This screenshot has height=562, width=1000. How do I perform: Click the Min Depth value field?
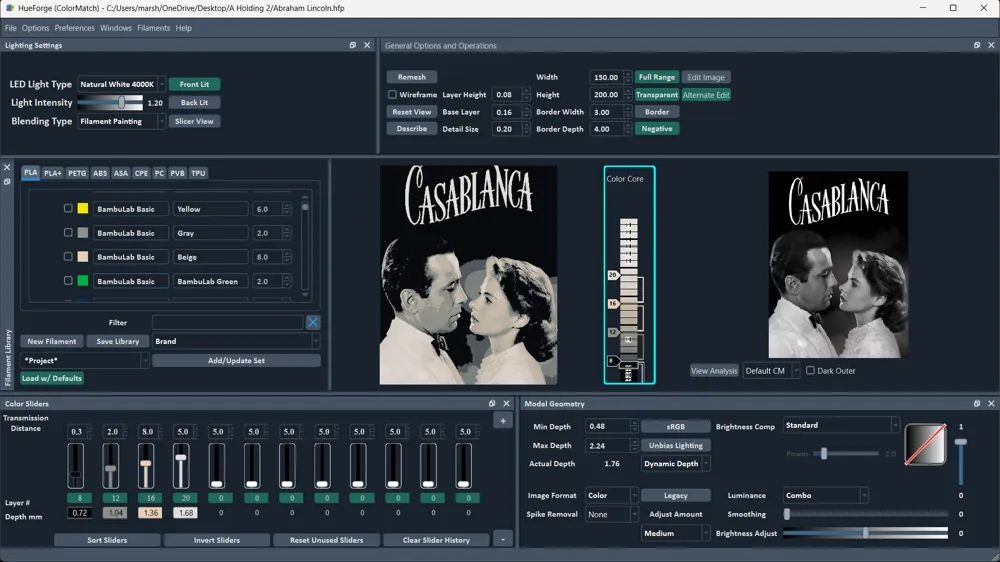(x=608, y=426)
